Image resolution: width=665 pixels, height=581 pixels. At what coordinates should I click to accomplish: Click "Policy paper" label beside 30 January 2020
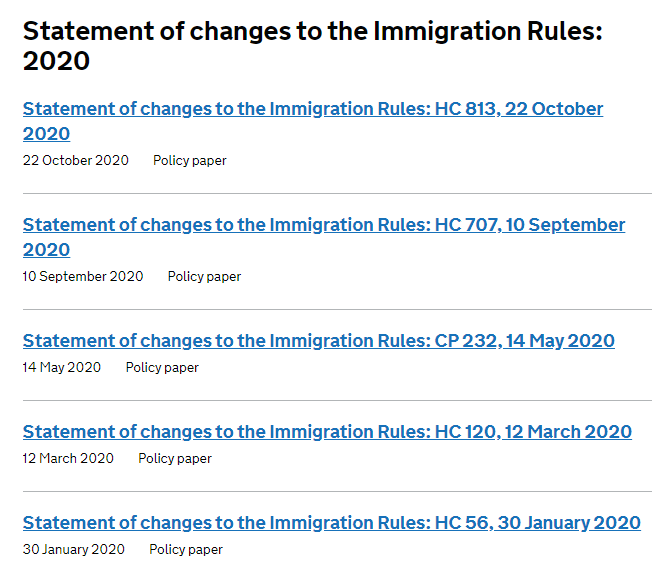coord(186,549)
